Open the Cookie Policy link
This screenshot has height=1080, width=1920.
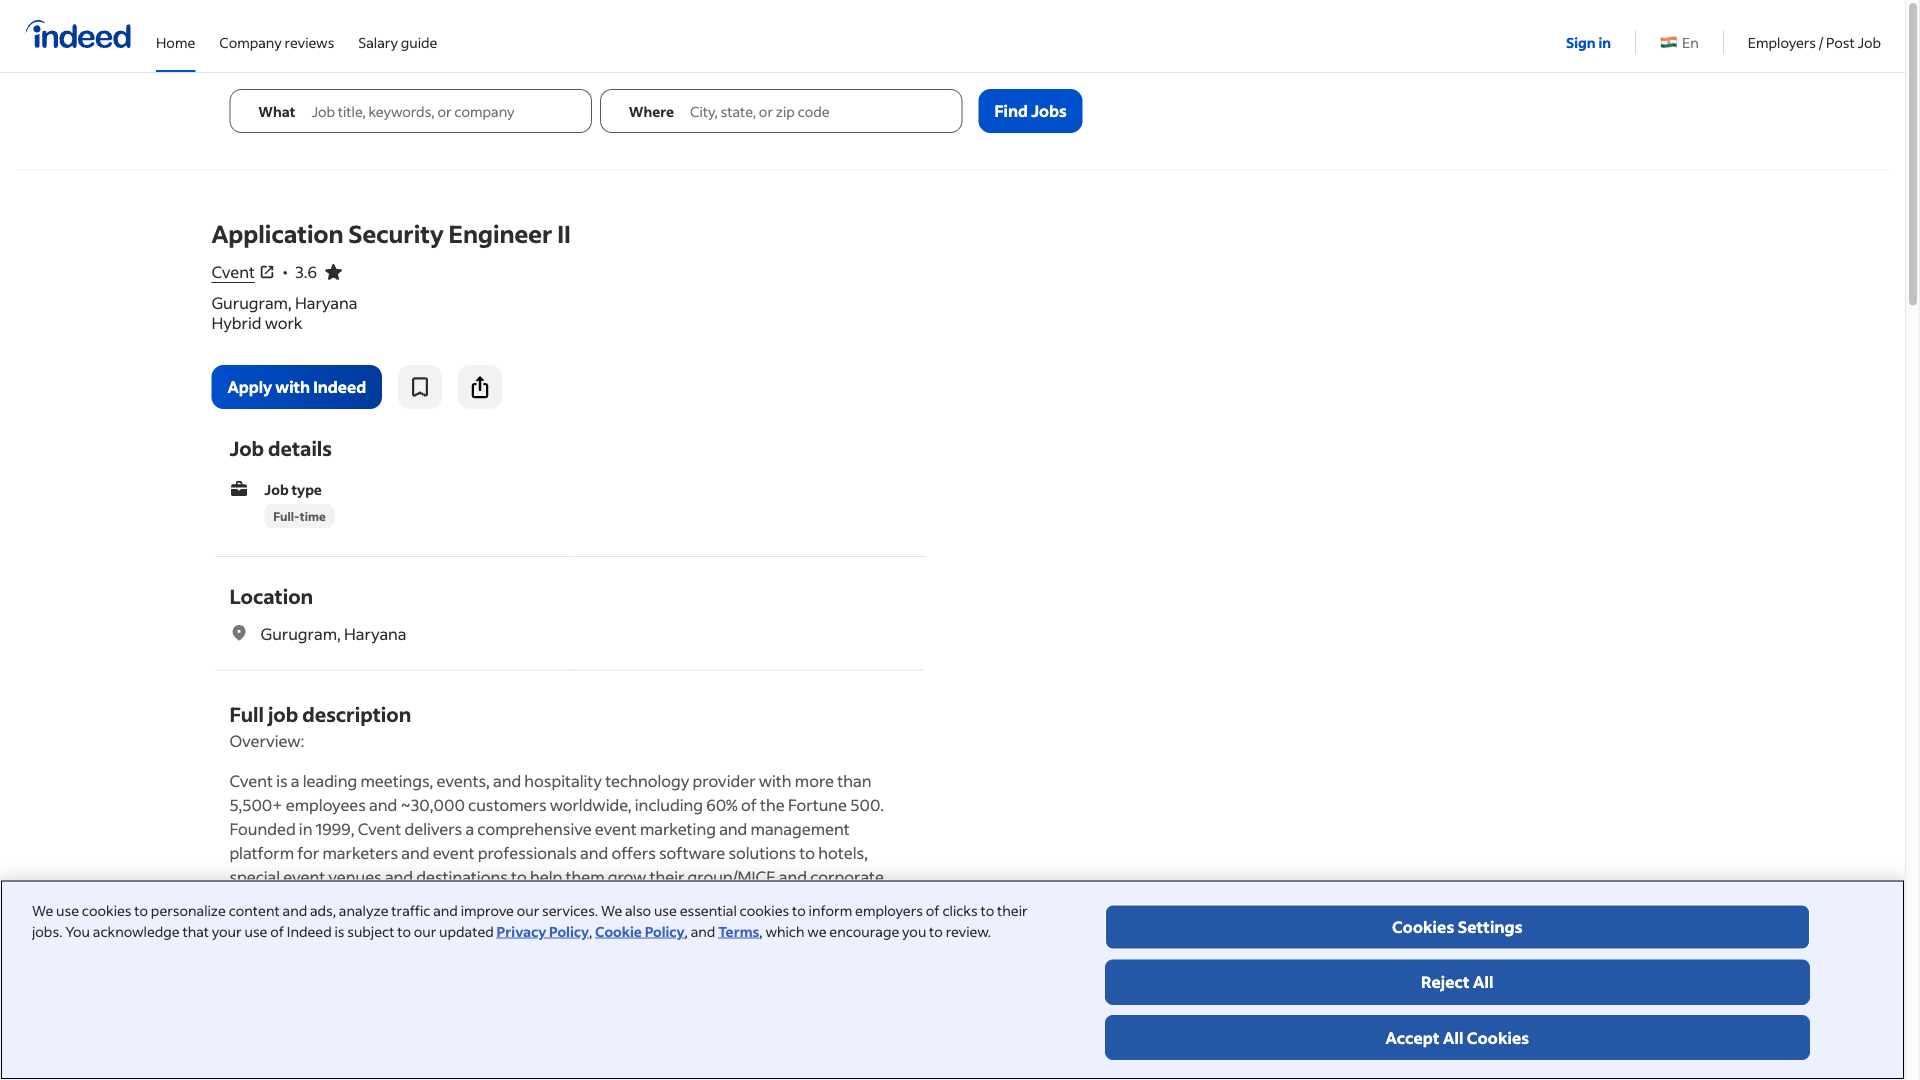tap(640, 932)
